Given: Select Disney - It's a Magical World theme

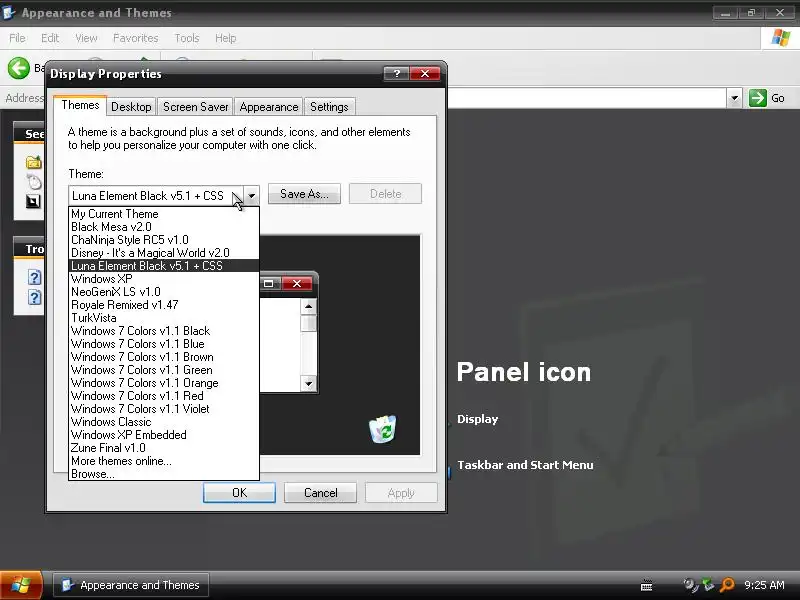Looking at the screenshot, I should (164, 253).
